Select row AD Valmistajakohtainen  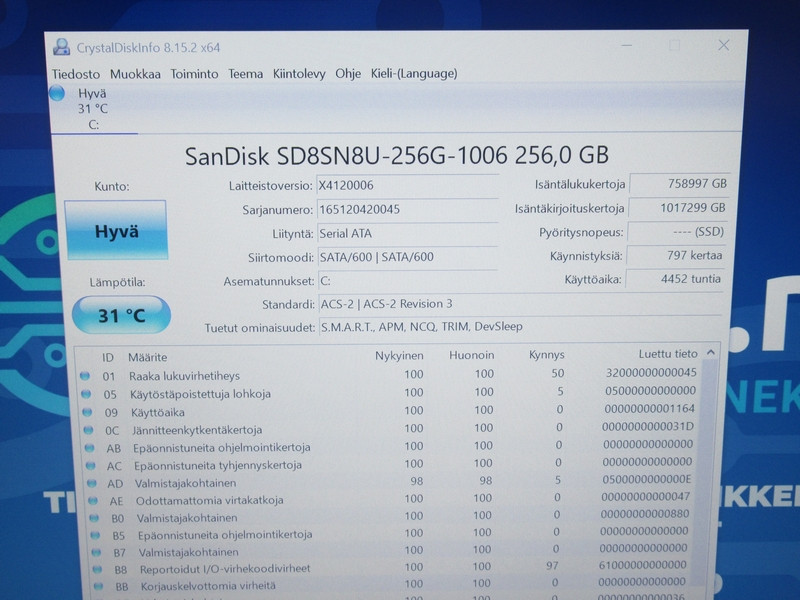pyautogui.click(x=389, y=481)
